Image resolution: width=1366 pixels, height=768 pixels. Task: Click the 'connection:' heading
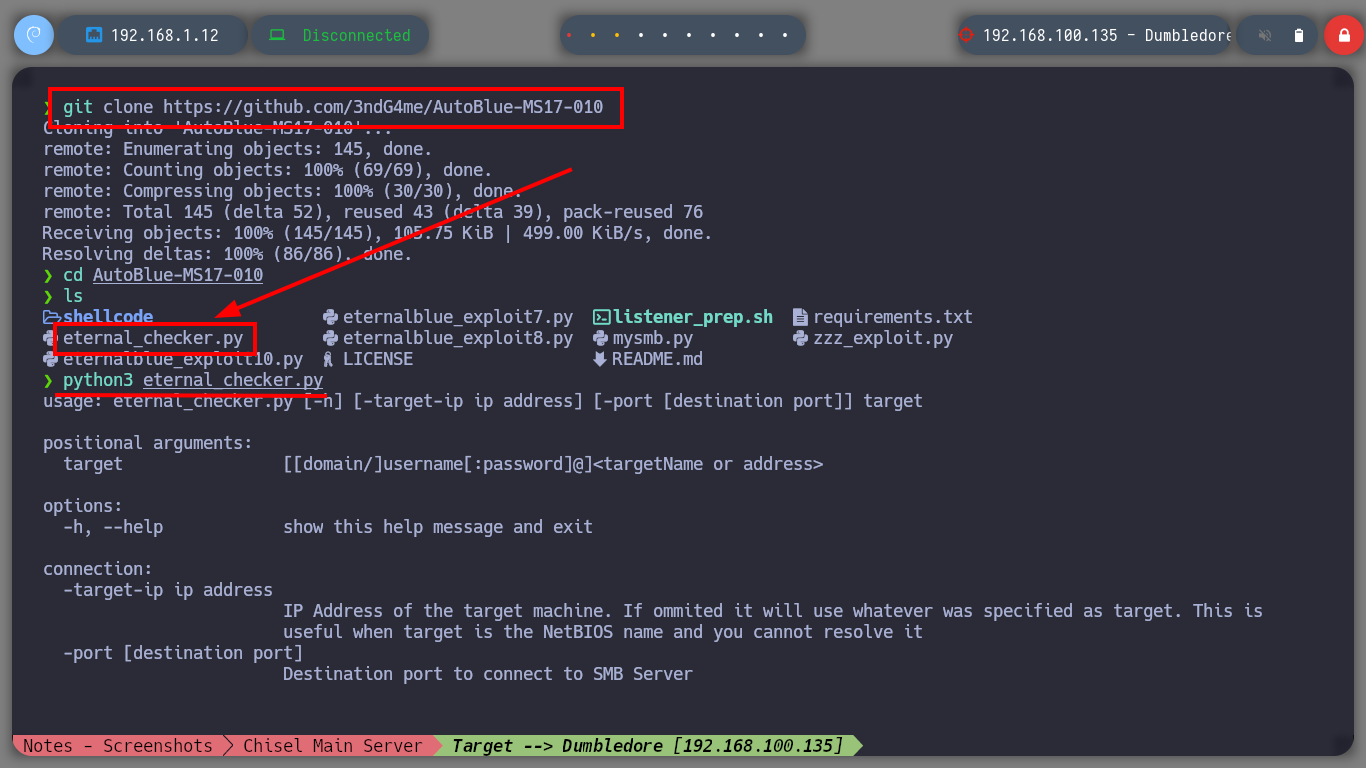point(98,569)
